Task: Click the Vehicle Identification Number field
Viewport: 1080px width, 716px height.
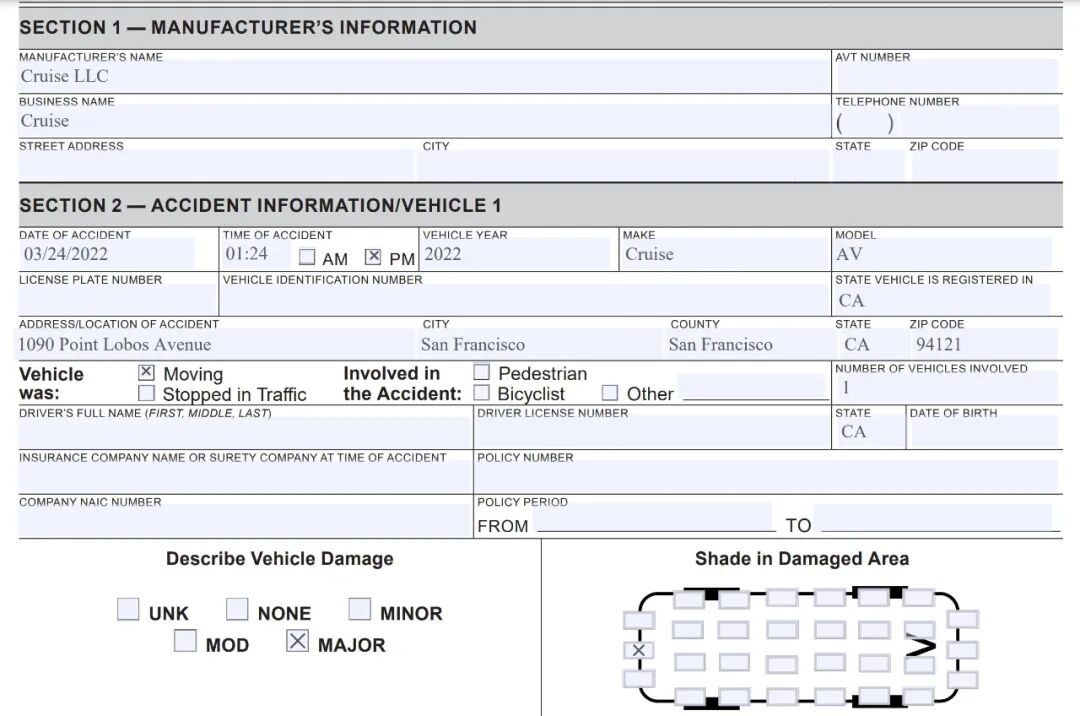Action: pyautogui.click(x=525, y=300)
